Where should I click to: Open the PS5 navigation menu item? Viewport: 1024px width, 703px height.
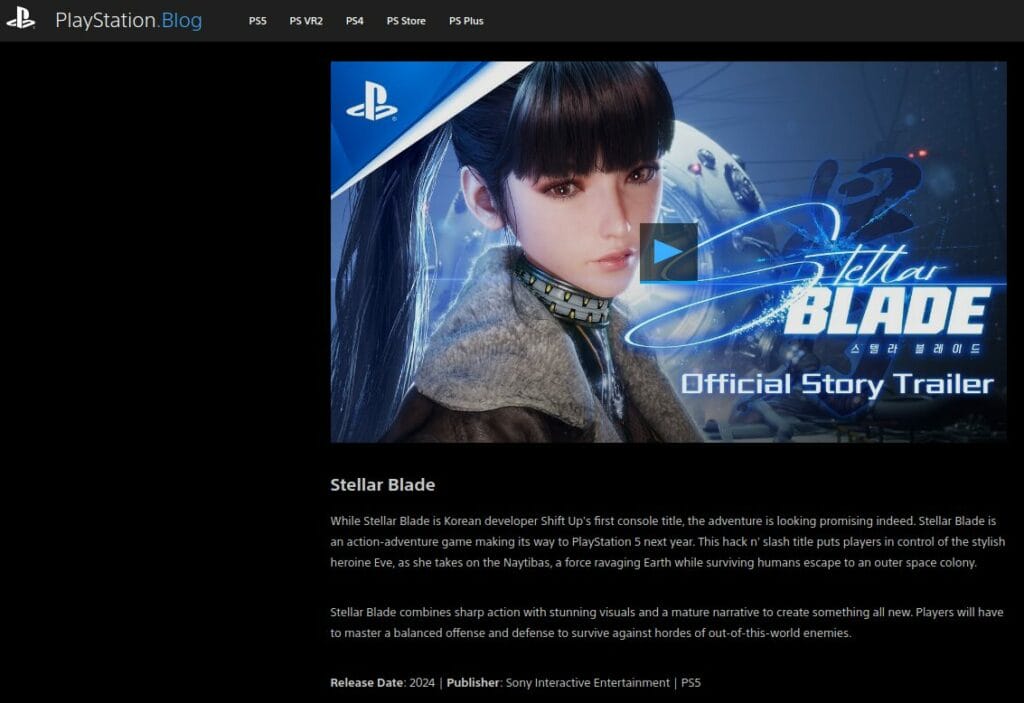[258, 21]
